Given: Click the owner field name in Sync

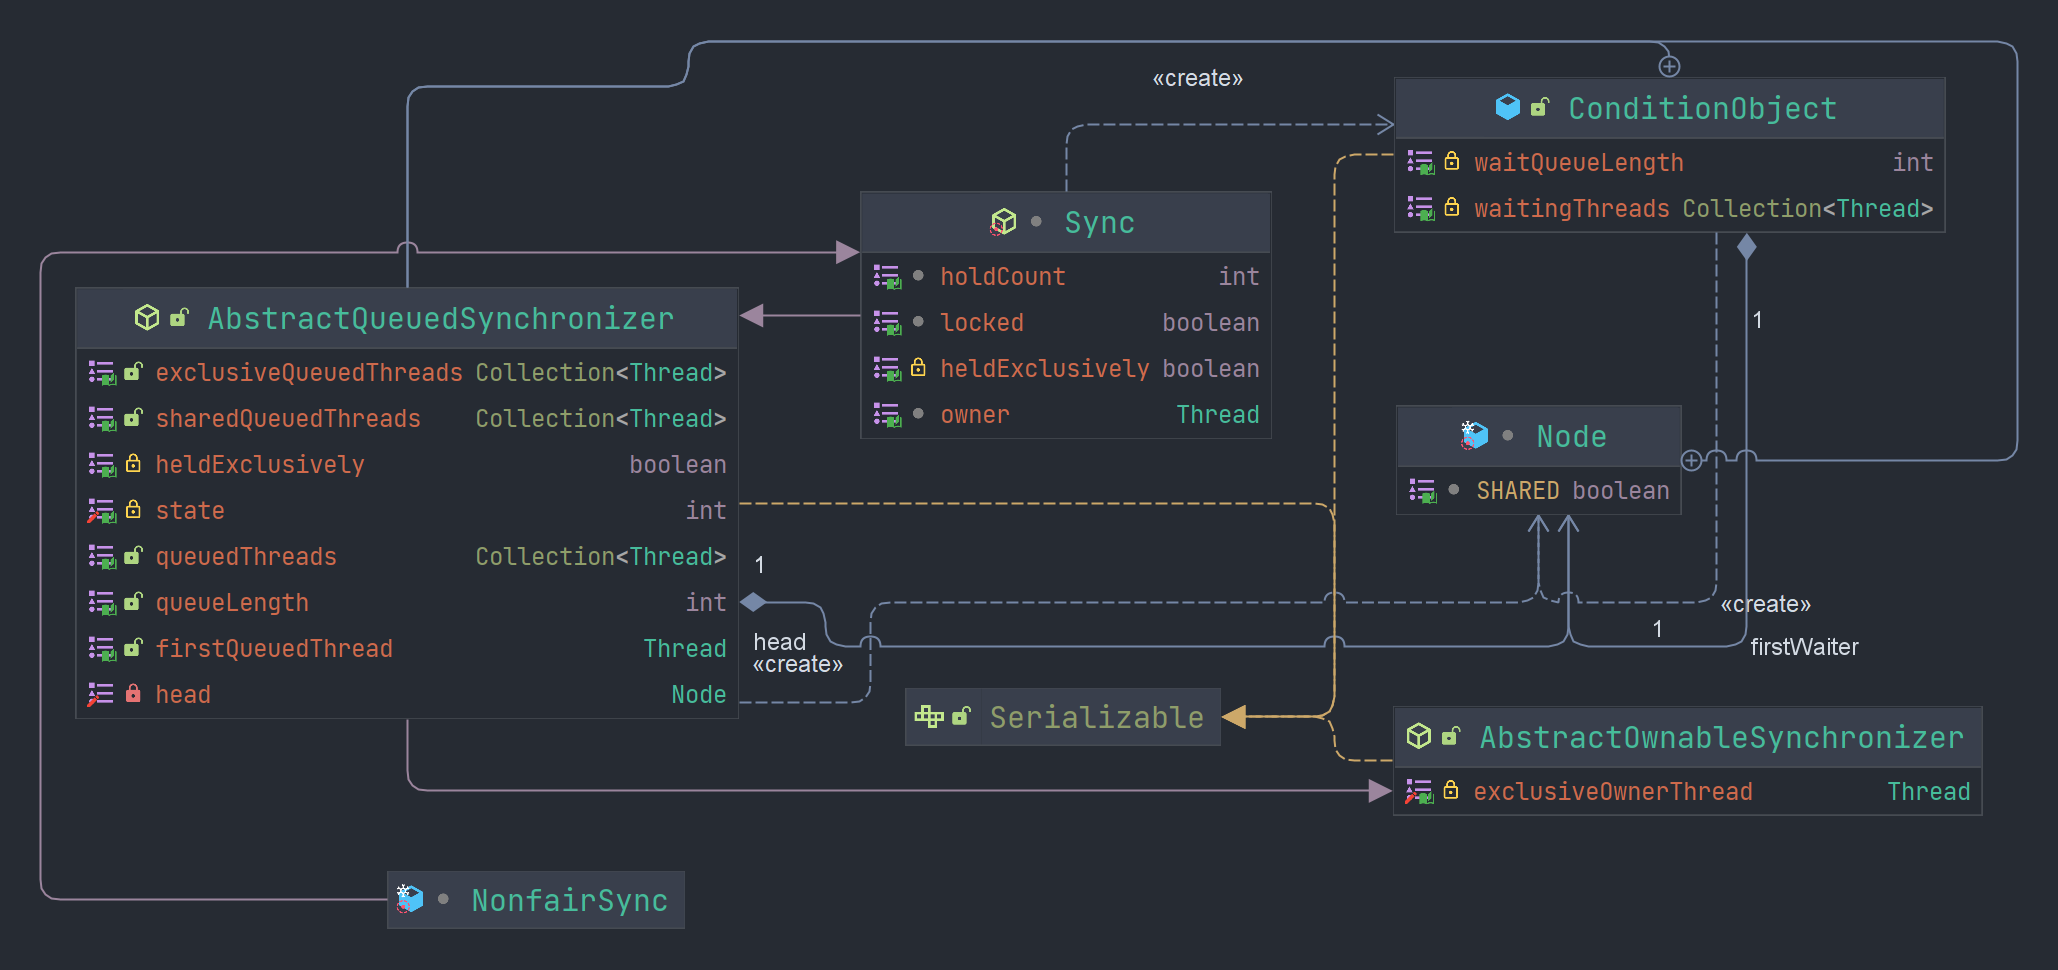Looking at the screenshot, I should (975, 415).
